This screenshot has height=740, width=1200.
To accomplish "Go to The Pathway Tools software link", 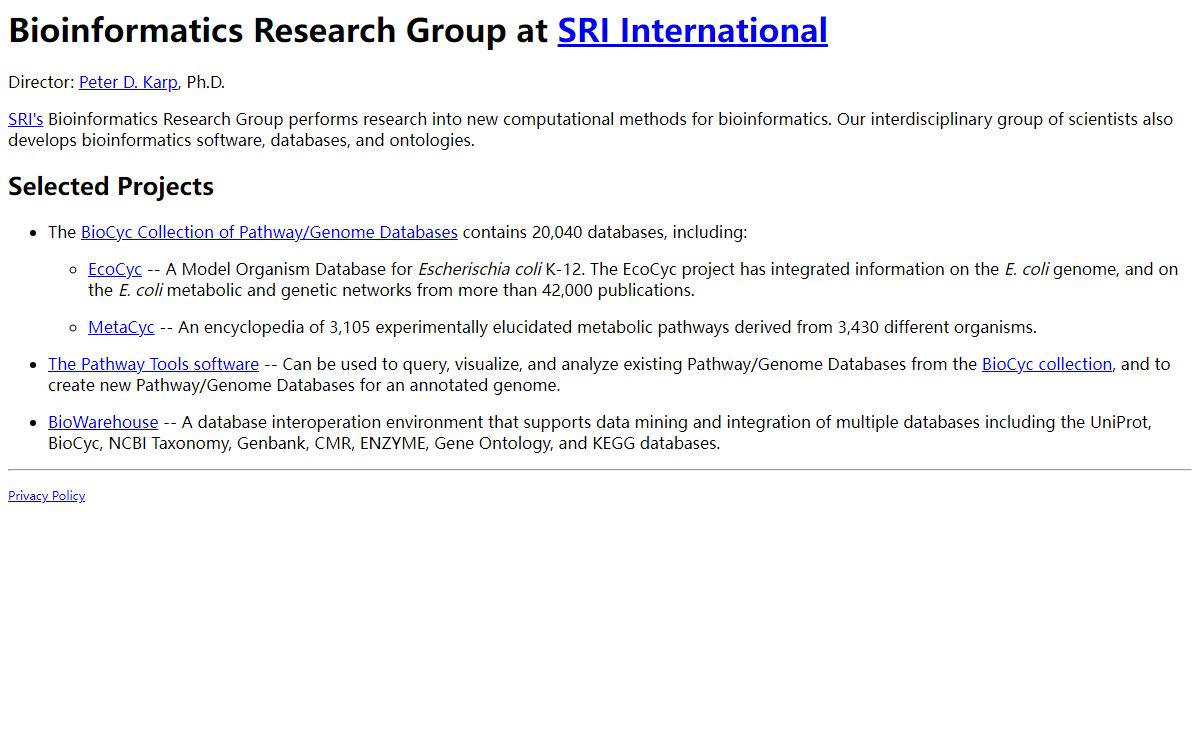I will click(x=153, y=364).
